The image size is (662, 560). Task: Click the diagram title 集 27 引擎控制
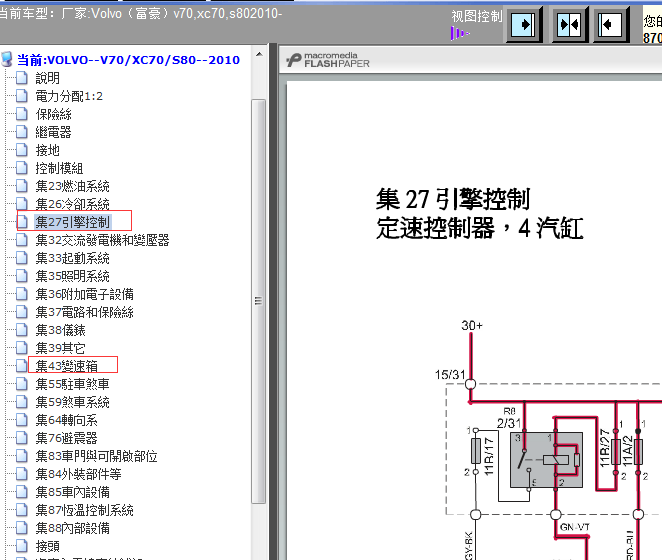[x=453, y=199]
